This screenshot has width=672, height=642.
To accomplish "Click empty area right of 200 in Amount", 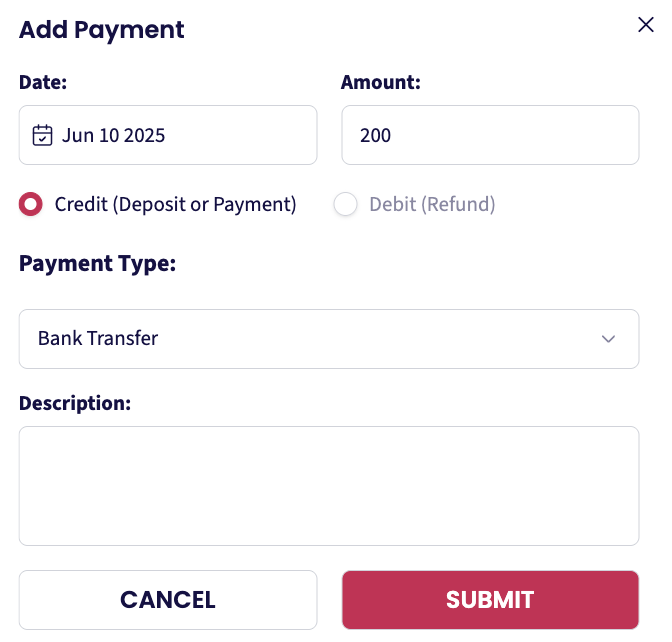I will coord(514,135).
